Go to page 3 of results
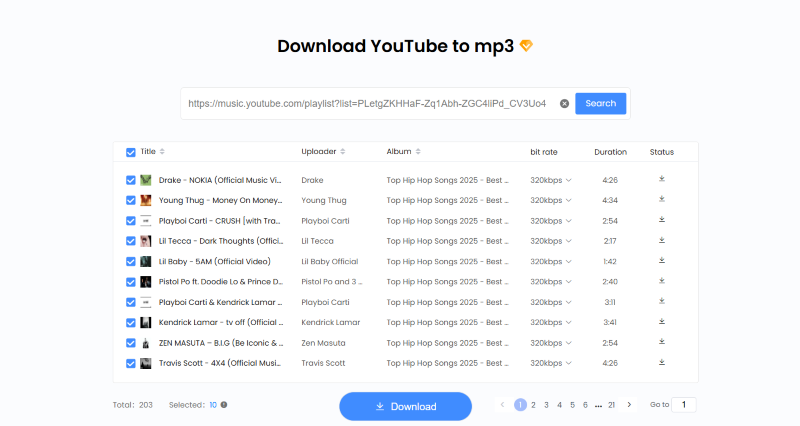 546,405
